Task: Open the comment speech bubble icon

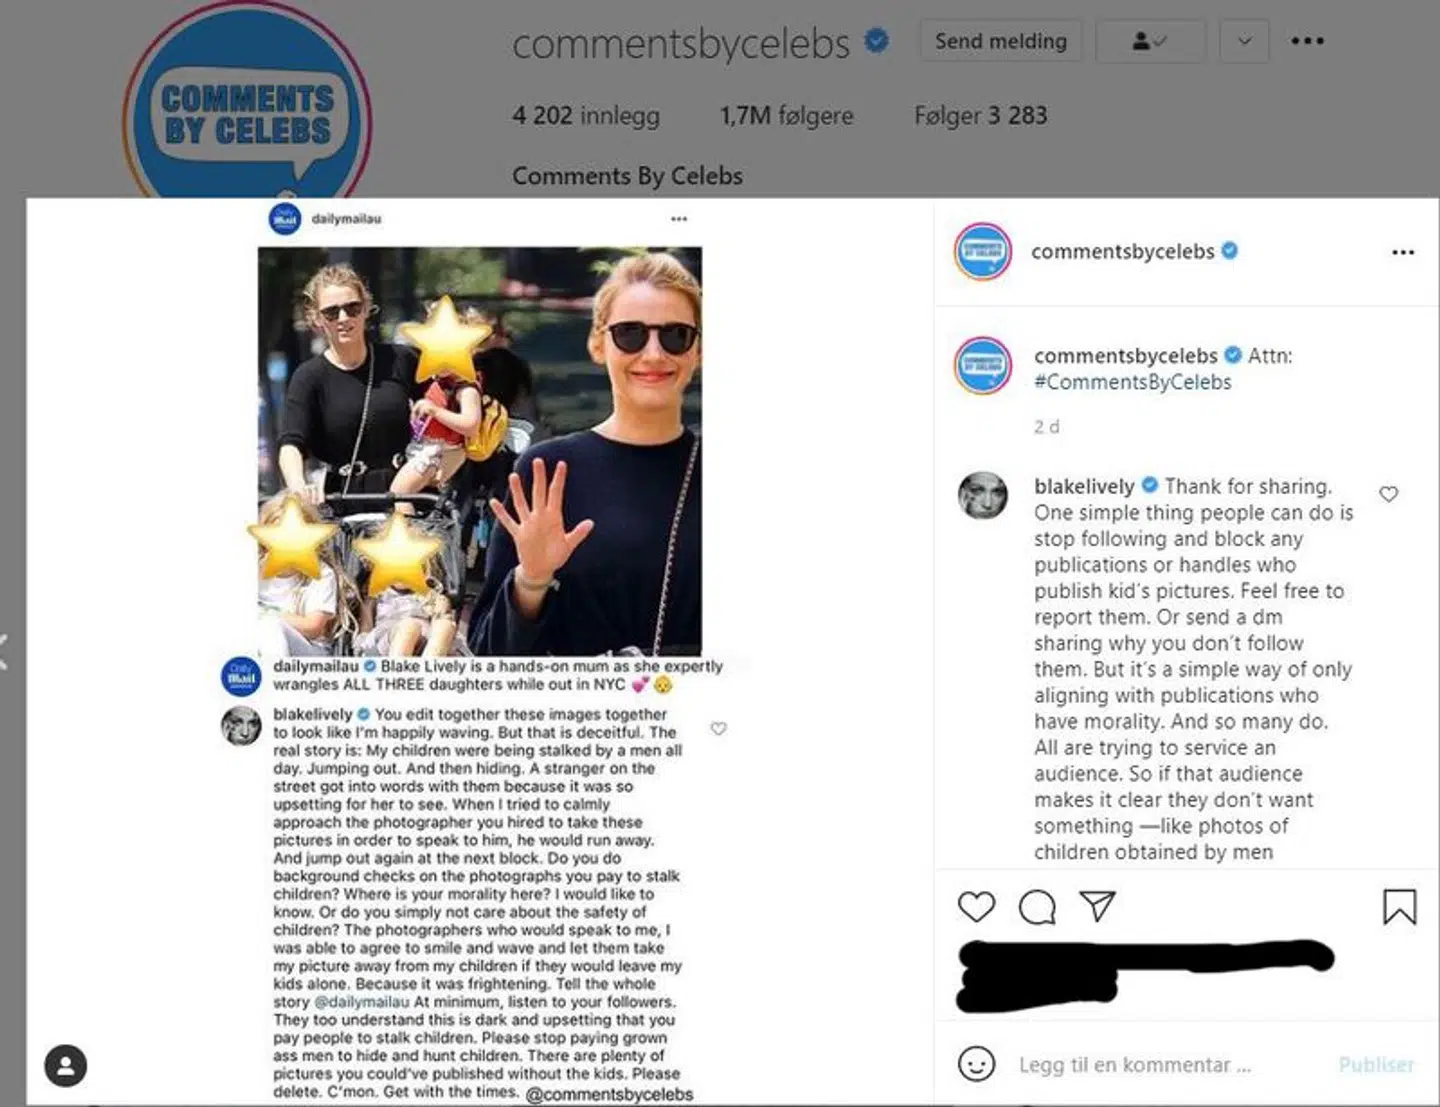Action: point(1037,907)
